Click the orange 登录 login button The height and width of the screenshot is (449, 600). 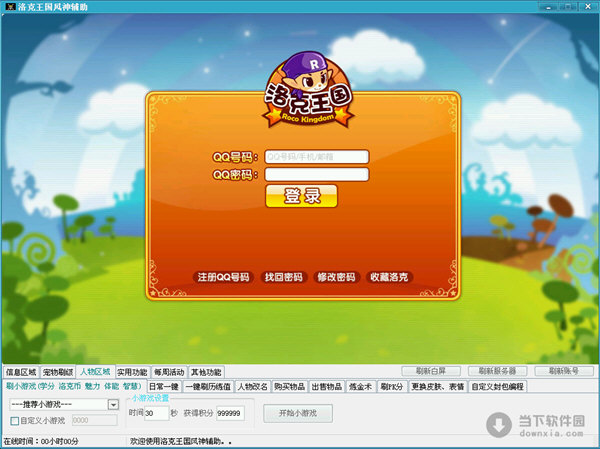[x=302, y=196]
